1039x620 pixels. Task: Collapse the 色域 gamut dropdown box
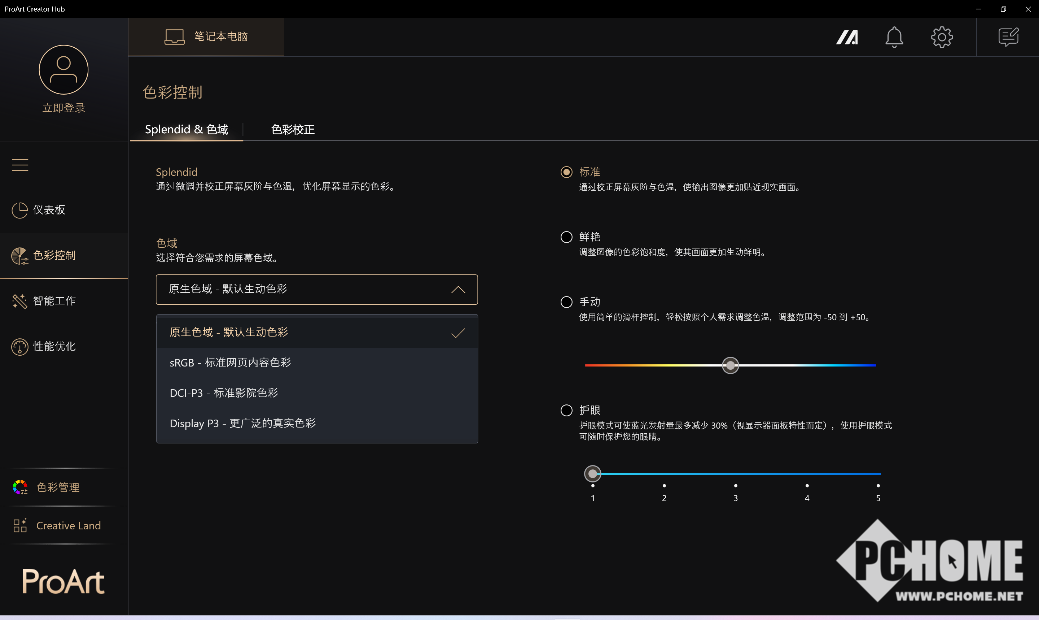317,289
